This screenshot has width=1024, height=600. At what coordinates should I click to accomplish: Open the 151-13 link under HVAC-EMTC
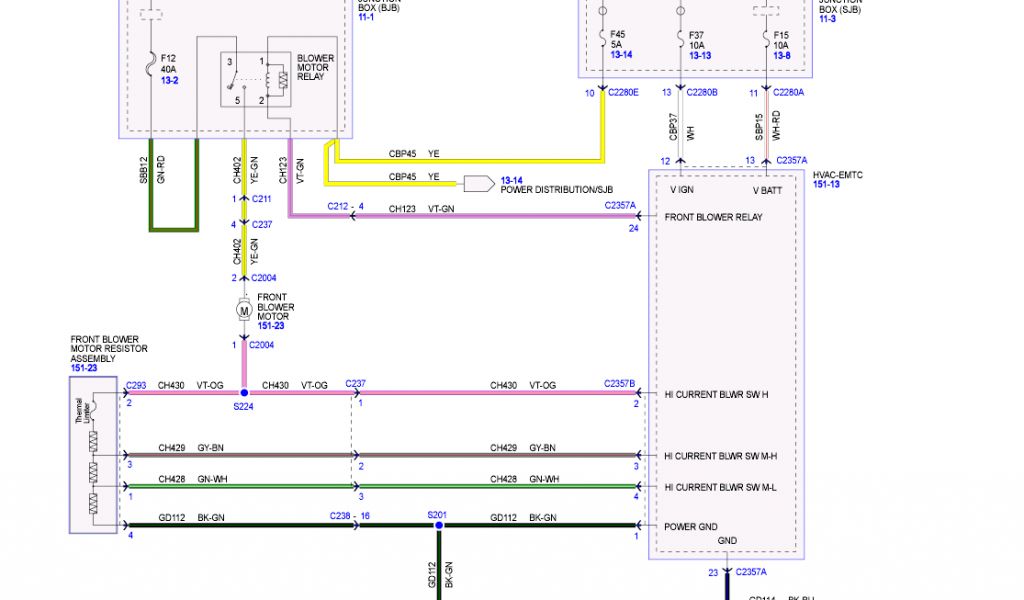point(826,184)
